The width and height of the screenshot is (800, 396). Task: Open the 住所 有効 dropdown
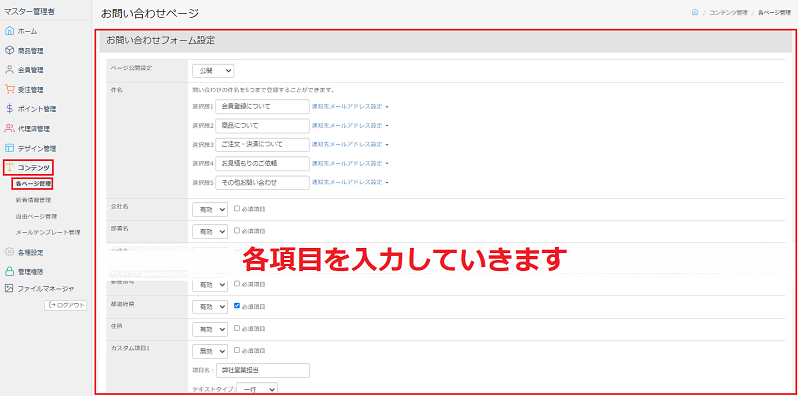click(x=210, y=329)
